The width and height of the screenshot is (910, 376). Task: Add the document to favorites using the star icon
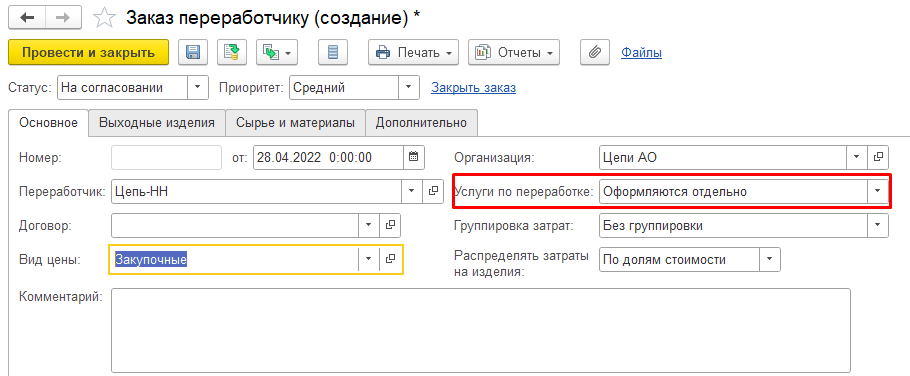[x=105, y=19]
